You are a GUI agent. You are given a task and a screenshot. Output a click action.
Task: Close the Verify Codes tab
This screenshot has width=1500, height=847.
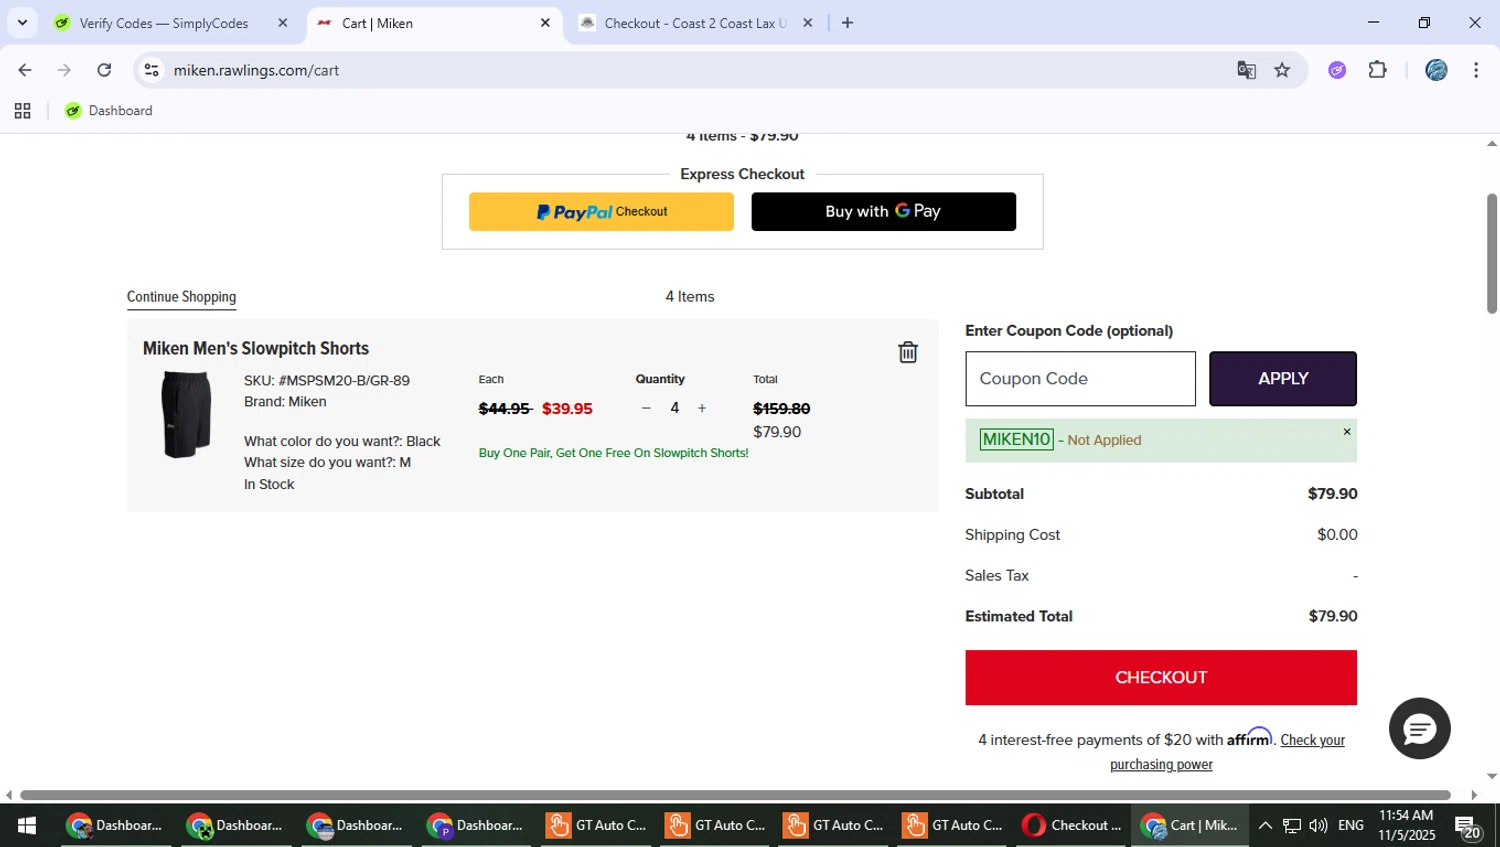coord(283,23)
